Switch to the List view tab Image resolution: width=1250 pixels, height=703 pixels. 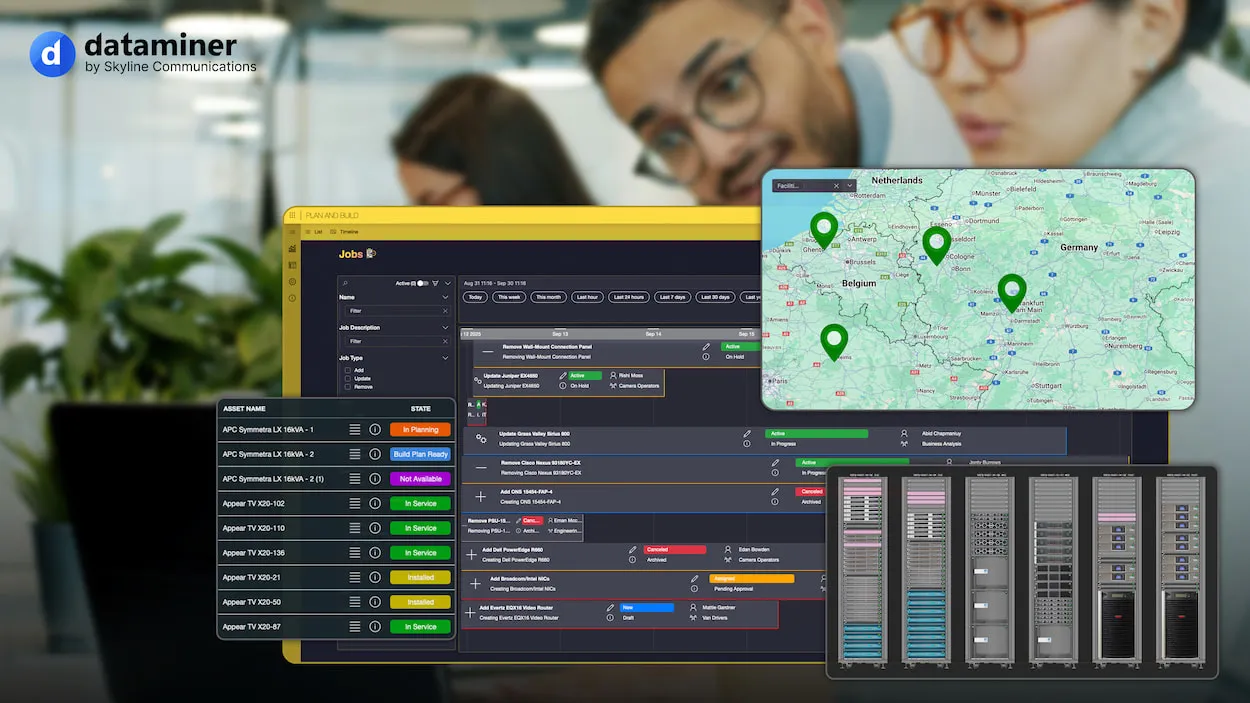tap(316, 232)
